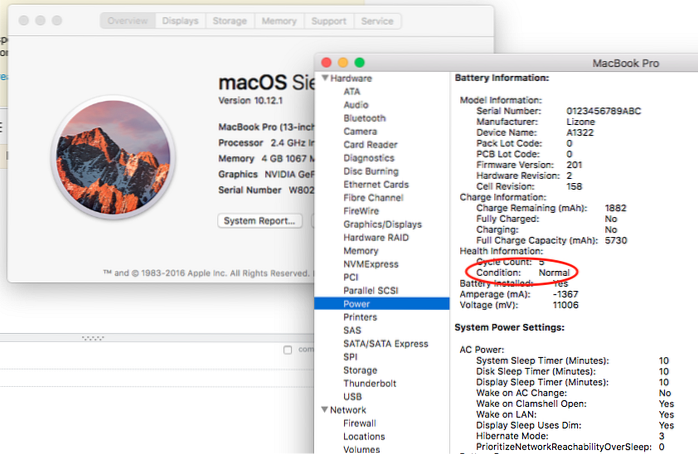This screenshot has width=698, height=454.
Task: Zoom the MacBook Pro window with green button
Action: point(359,62)
